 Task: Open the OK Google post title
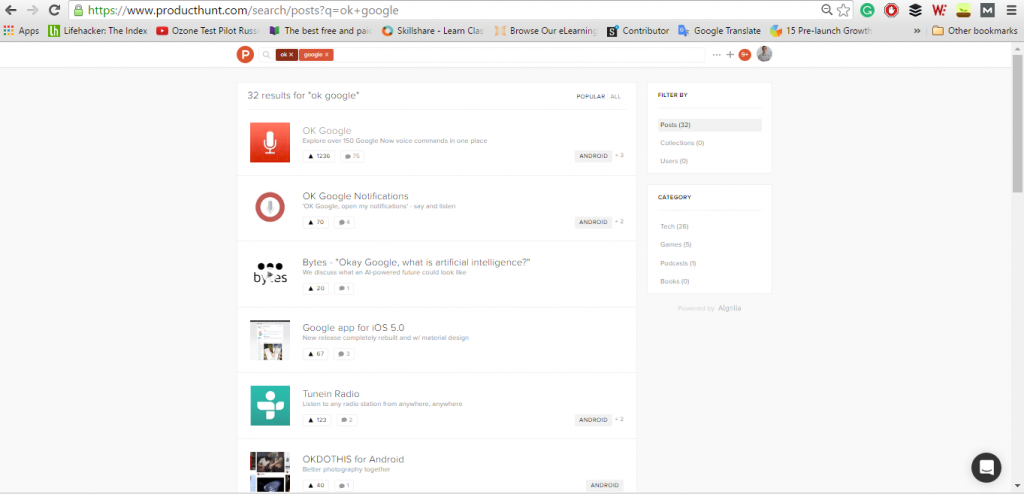[327, 131]
